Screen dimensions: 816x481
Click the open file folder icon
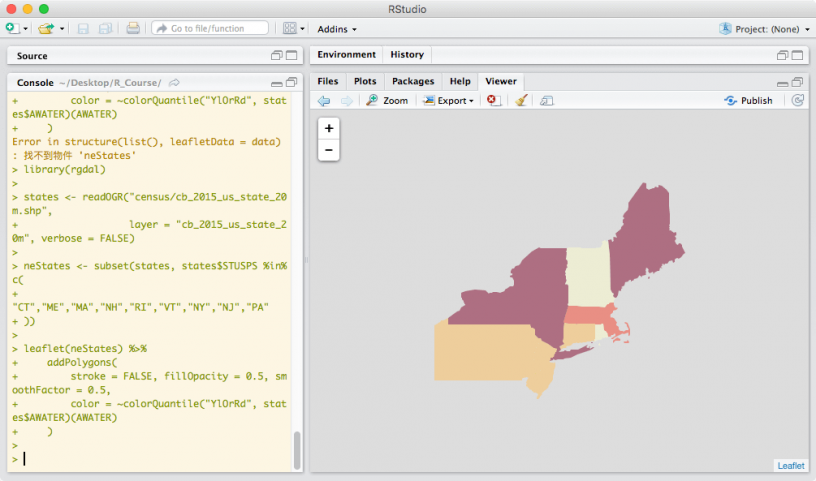click(45, 28)
